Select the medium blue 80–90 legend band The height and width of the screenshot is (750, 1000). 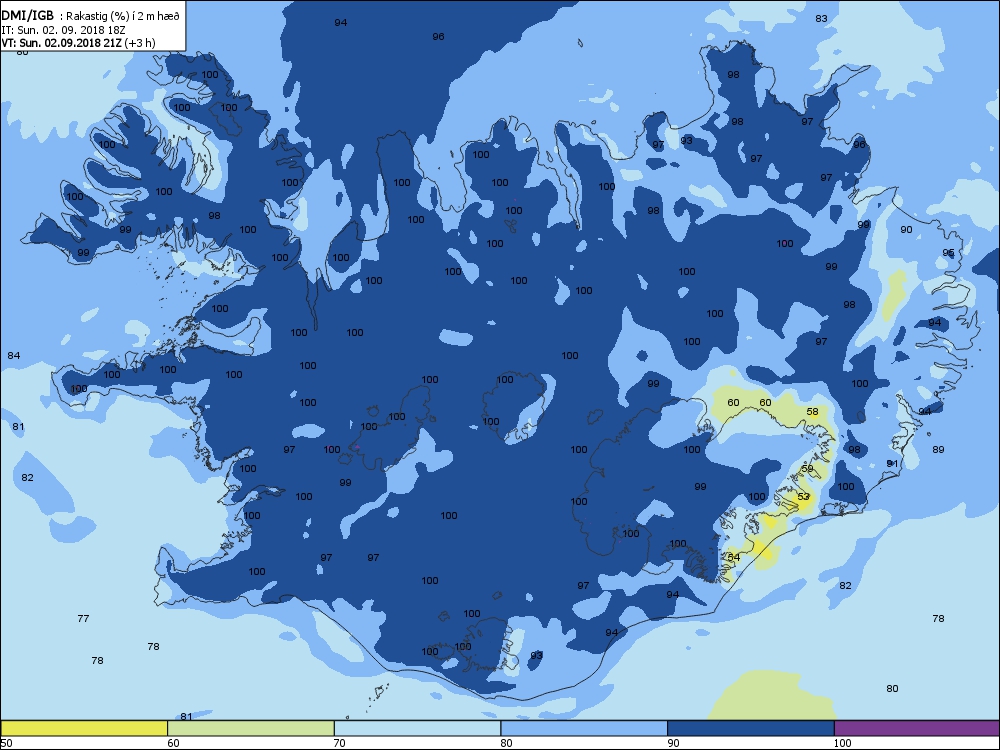(584, 728)
